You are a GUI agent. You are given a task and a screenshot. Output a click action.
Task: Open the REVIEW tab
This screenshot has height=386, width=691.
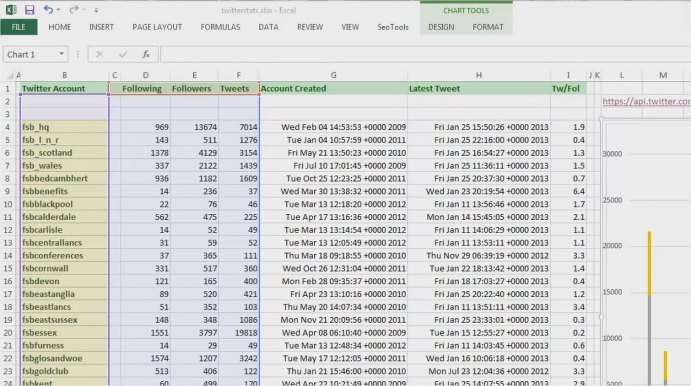pos(310,27)
